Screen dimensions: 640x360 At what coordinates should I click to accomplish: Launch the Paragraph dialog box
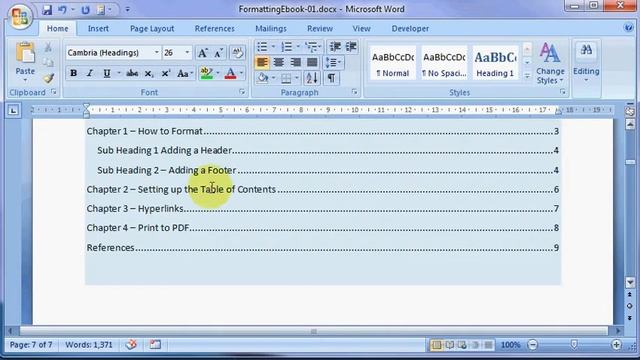pos(354,92)
